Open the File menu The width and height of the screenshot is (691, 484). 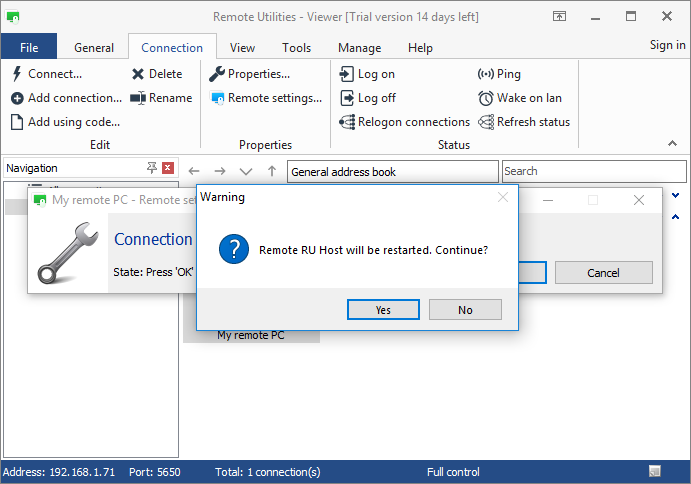click(29, 47)
